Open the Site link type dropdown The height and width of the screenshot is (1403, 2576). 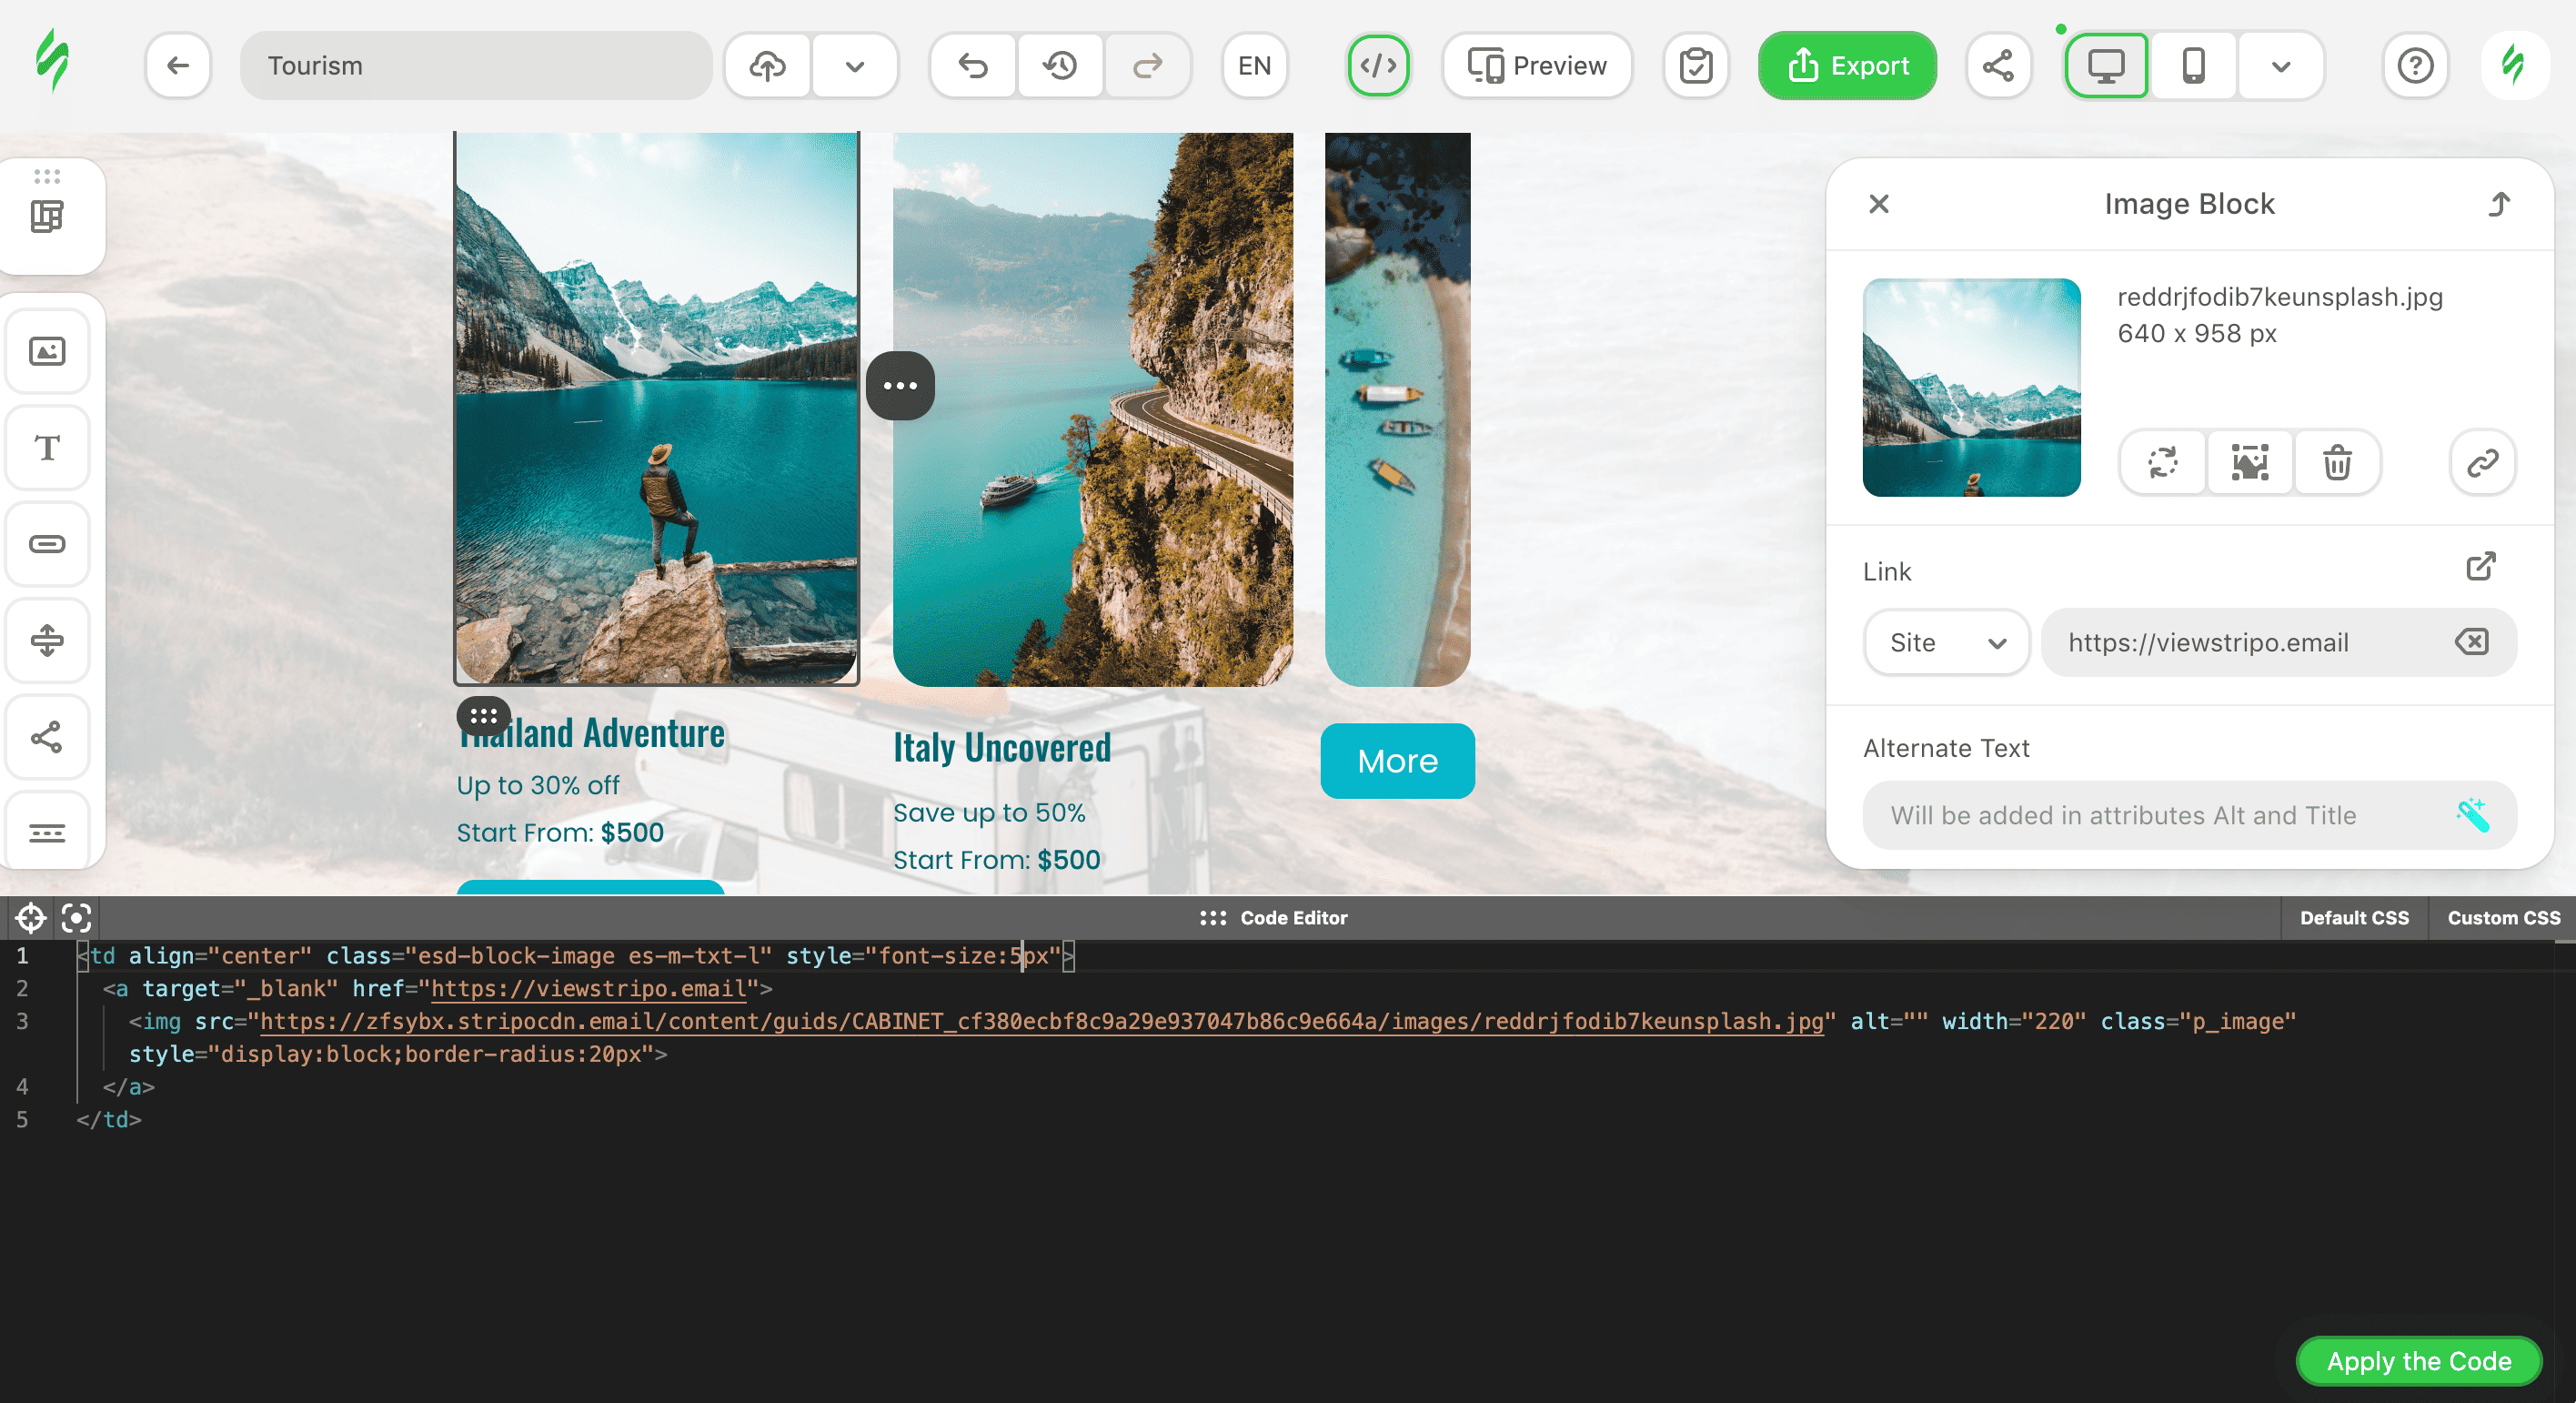[1946, 642]
